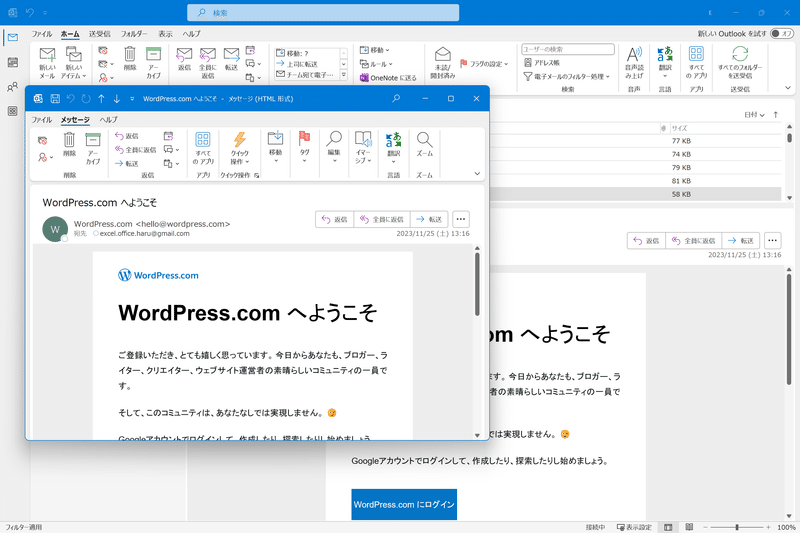Click All Apps icon in main Outlook ribbon
The height and width of the screenshot is (533, 800).
click(x=696, y=62)
